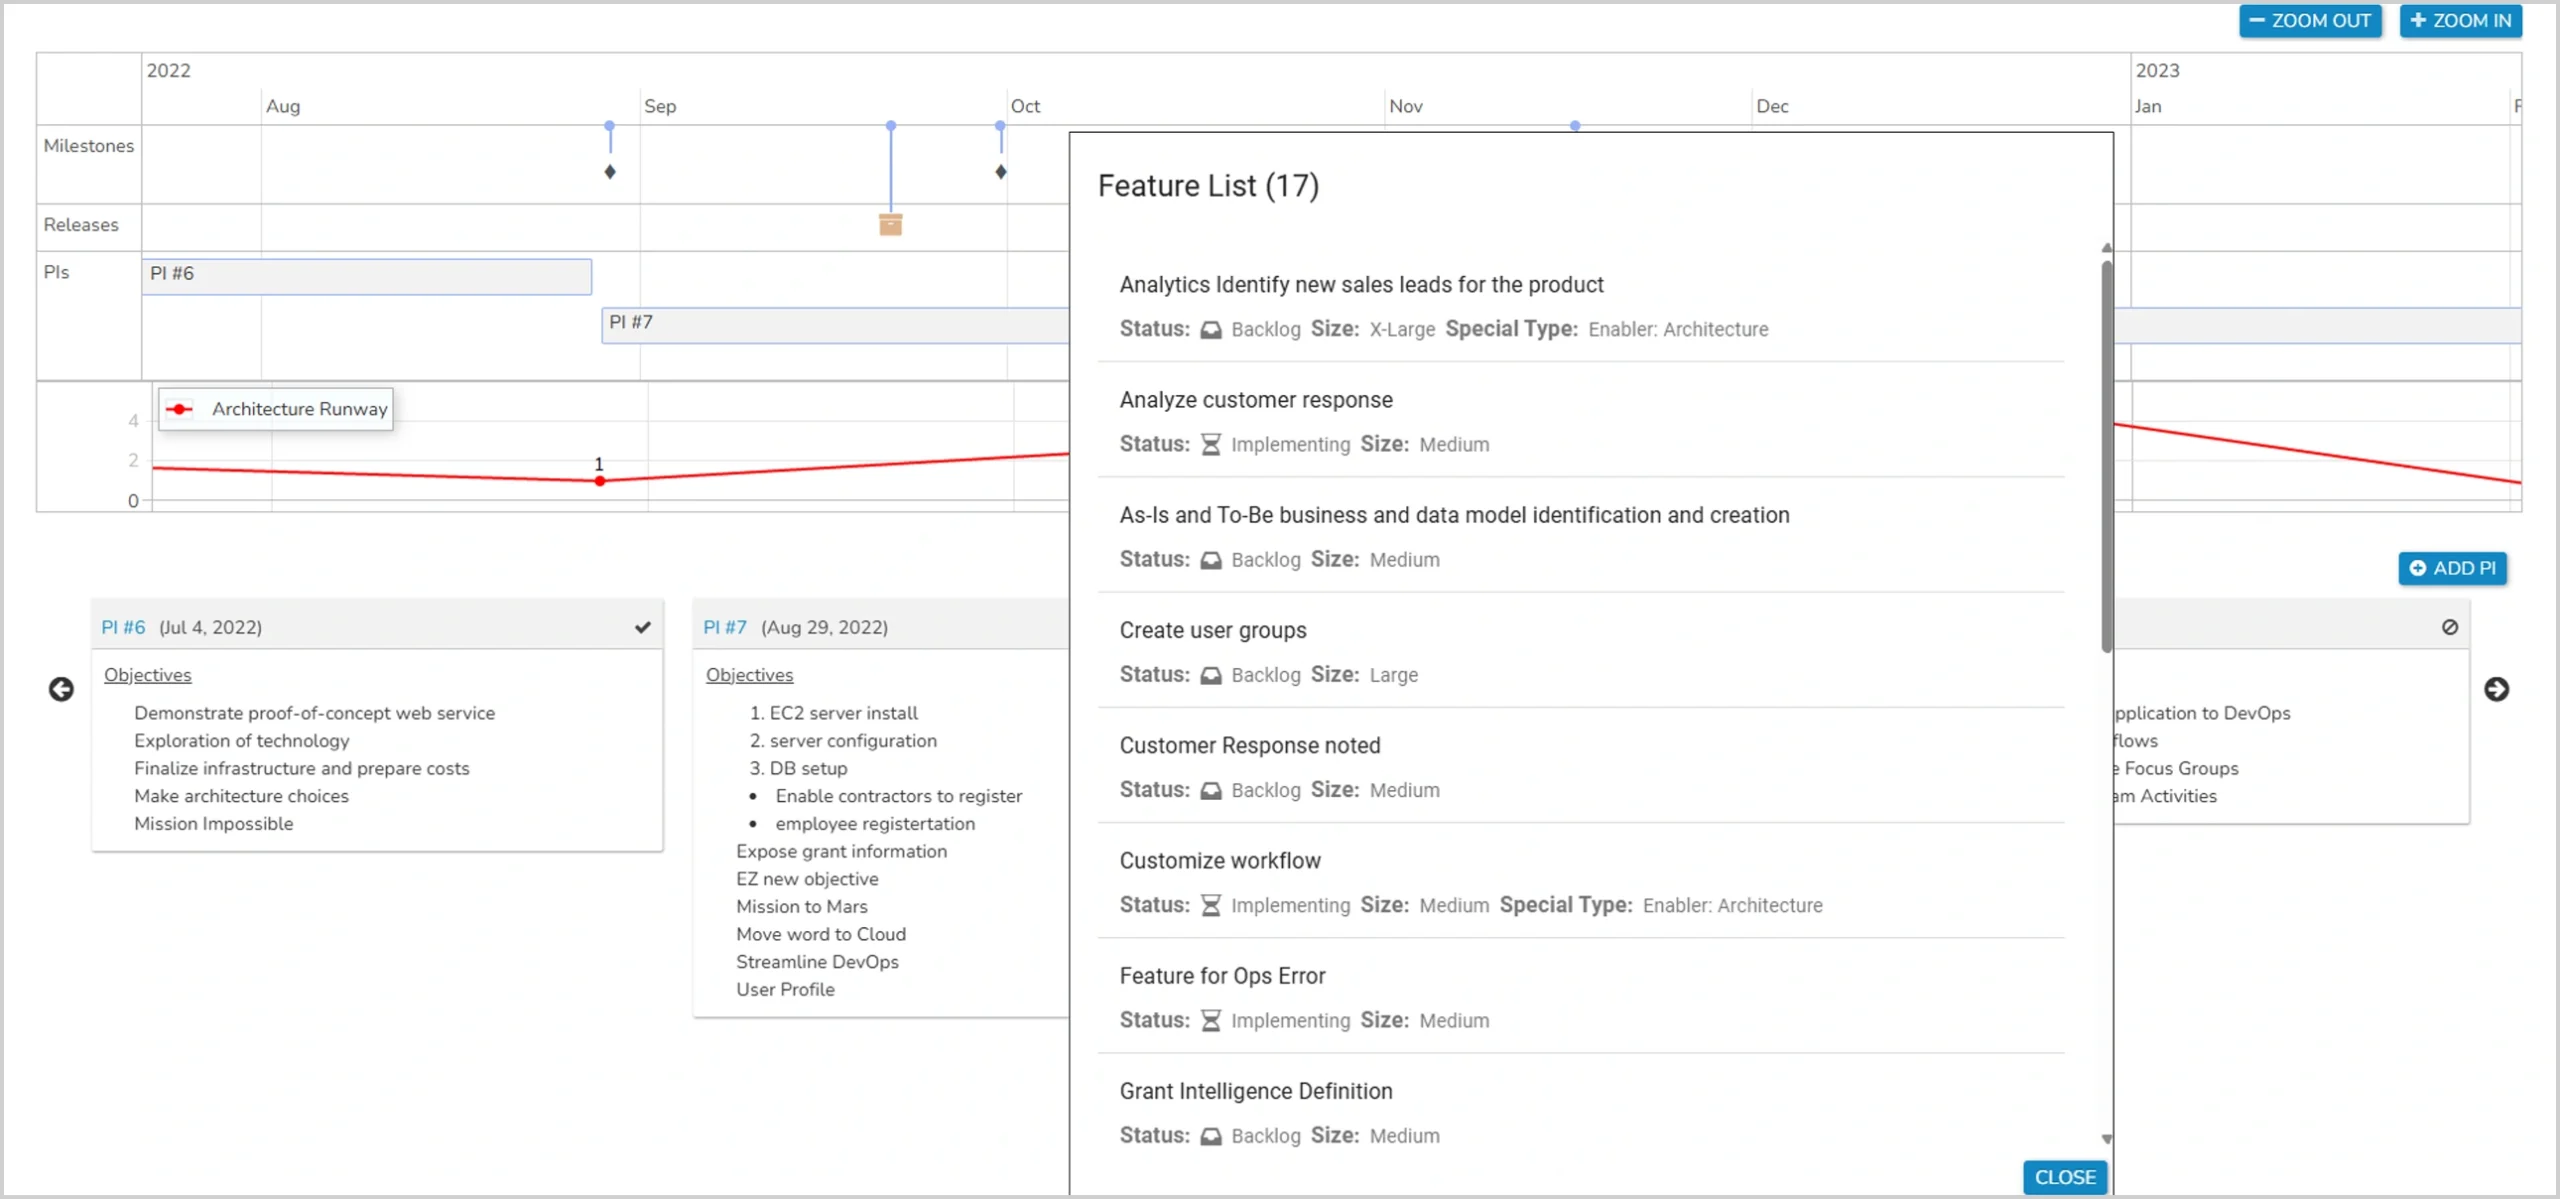Click the Architecture Runway data point labeled 1

(599, 481)
